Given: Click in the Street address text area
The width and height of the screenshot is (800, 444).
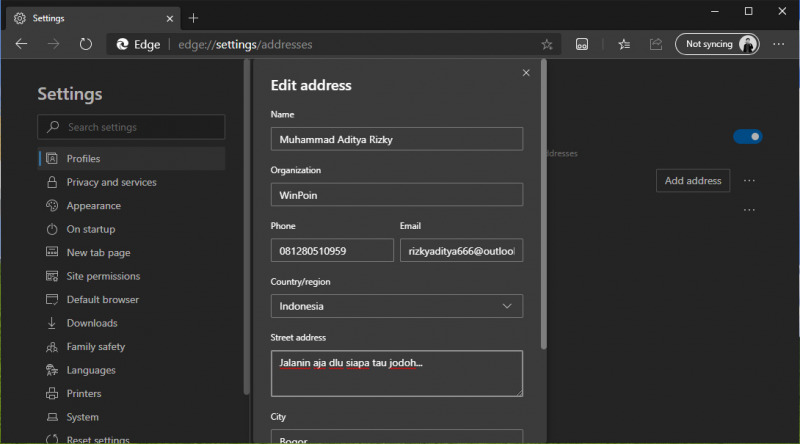Looking at the screenshot, I should coord(396,373).
